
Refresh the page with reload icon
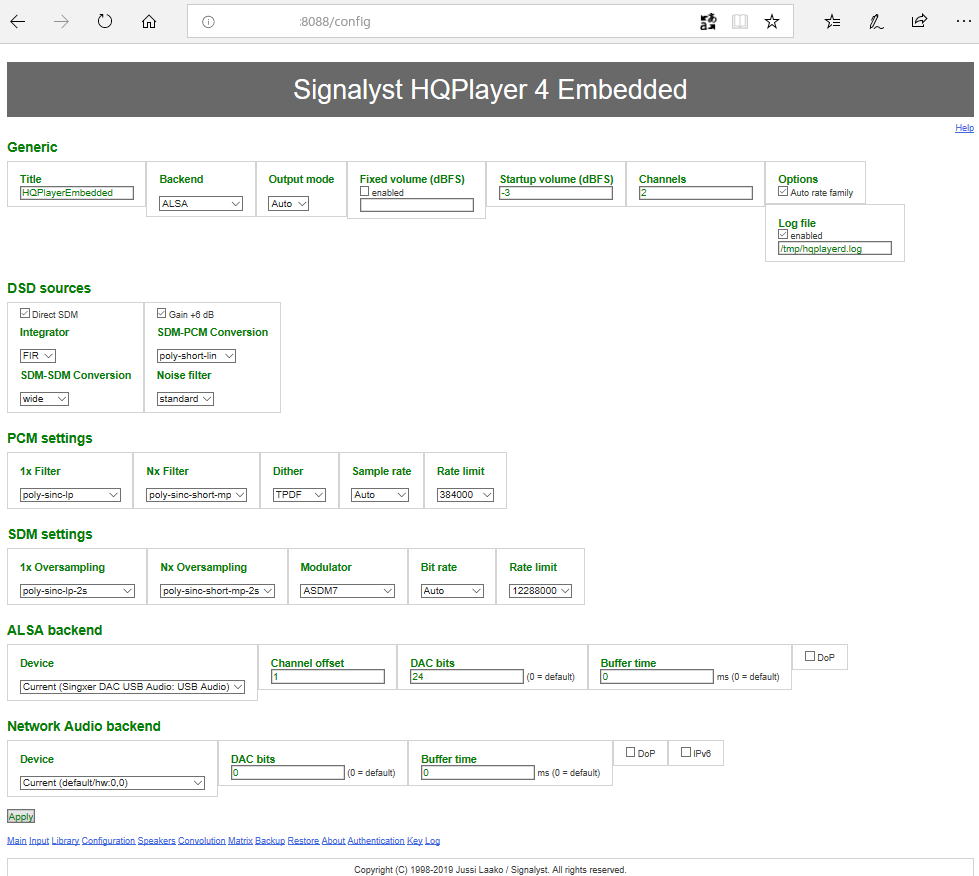click(105, 21)
